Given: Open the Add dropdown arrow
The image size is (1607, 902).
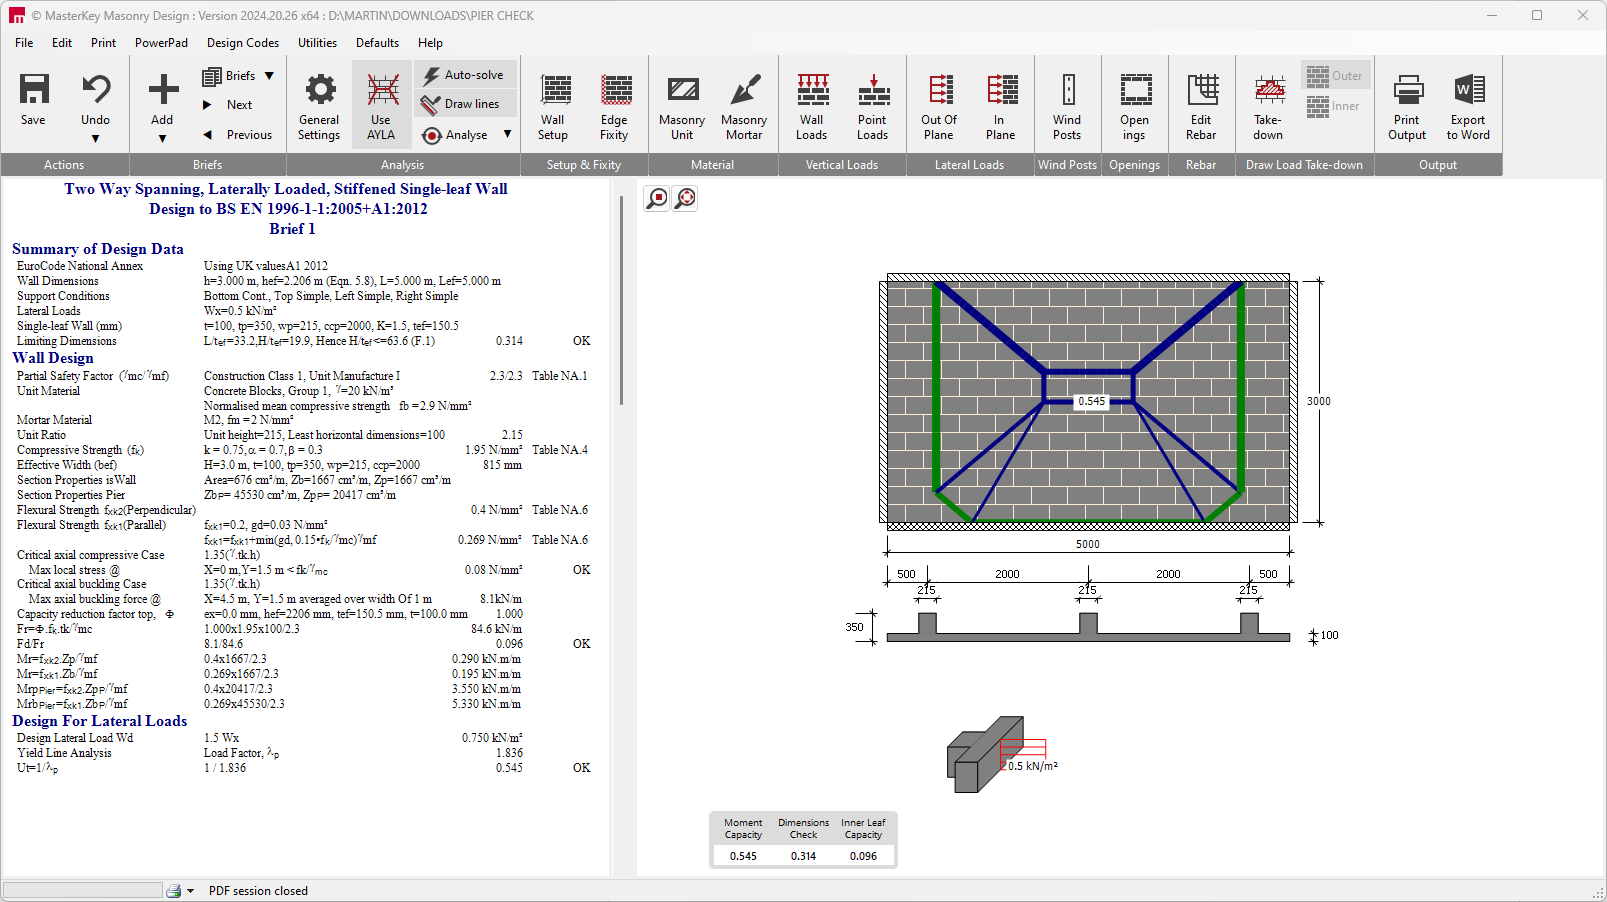Looking at the screenshot, I should click(162, 139).
